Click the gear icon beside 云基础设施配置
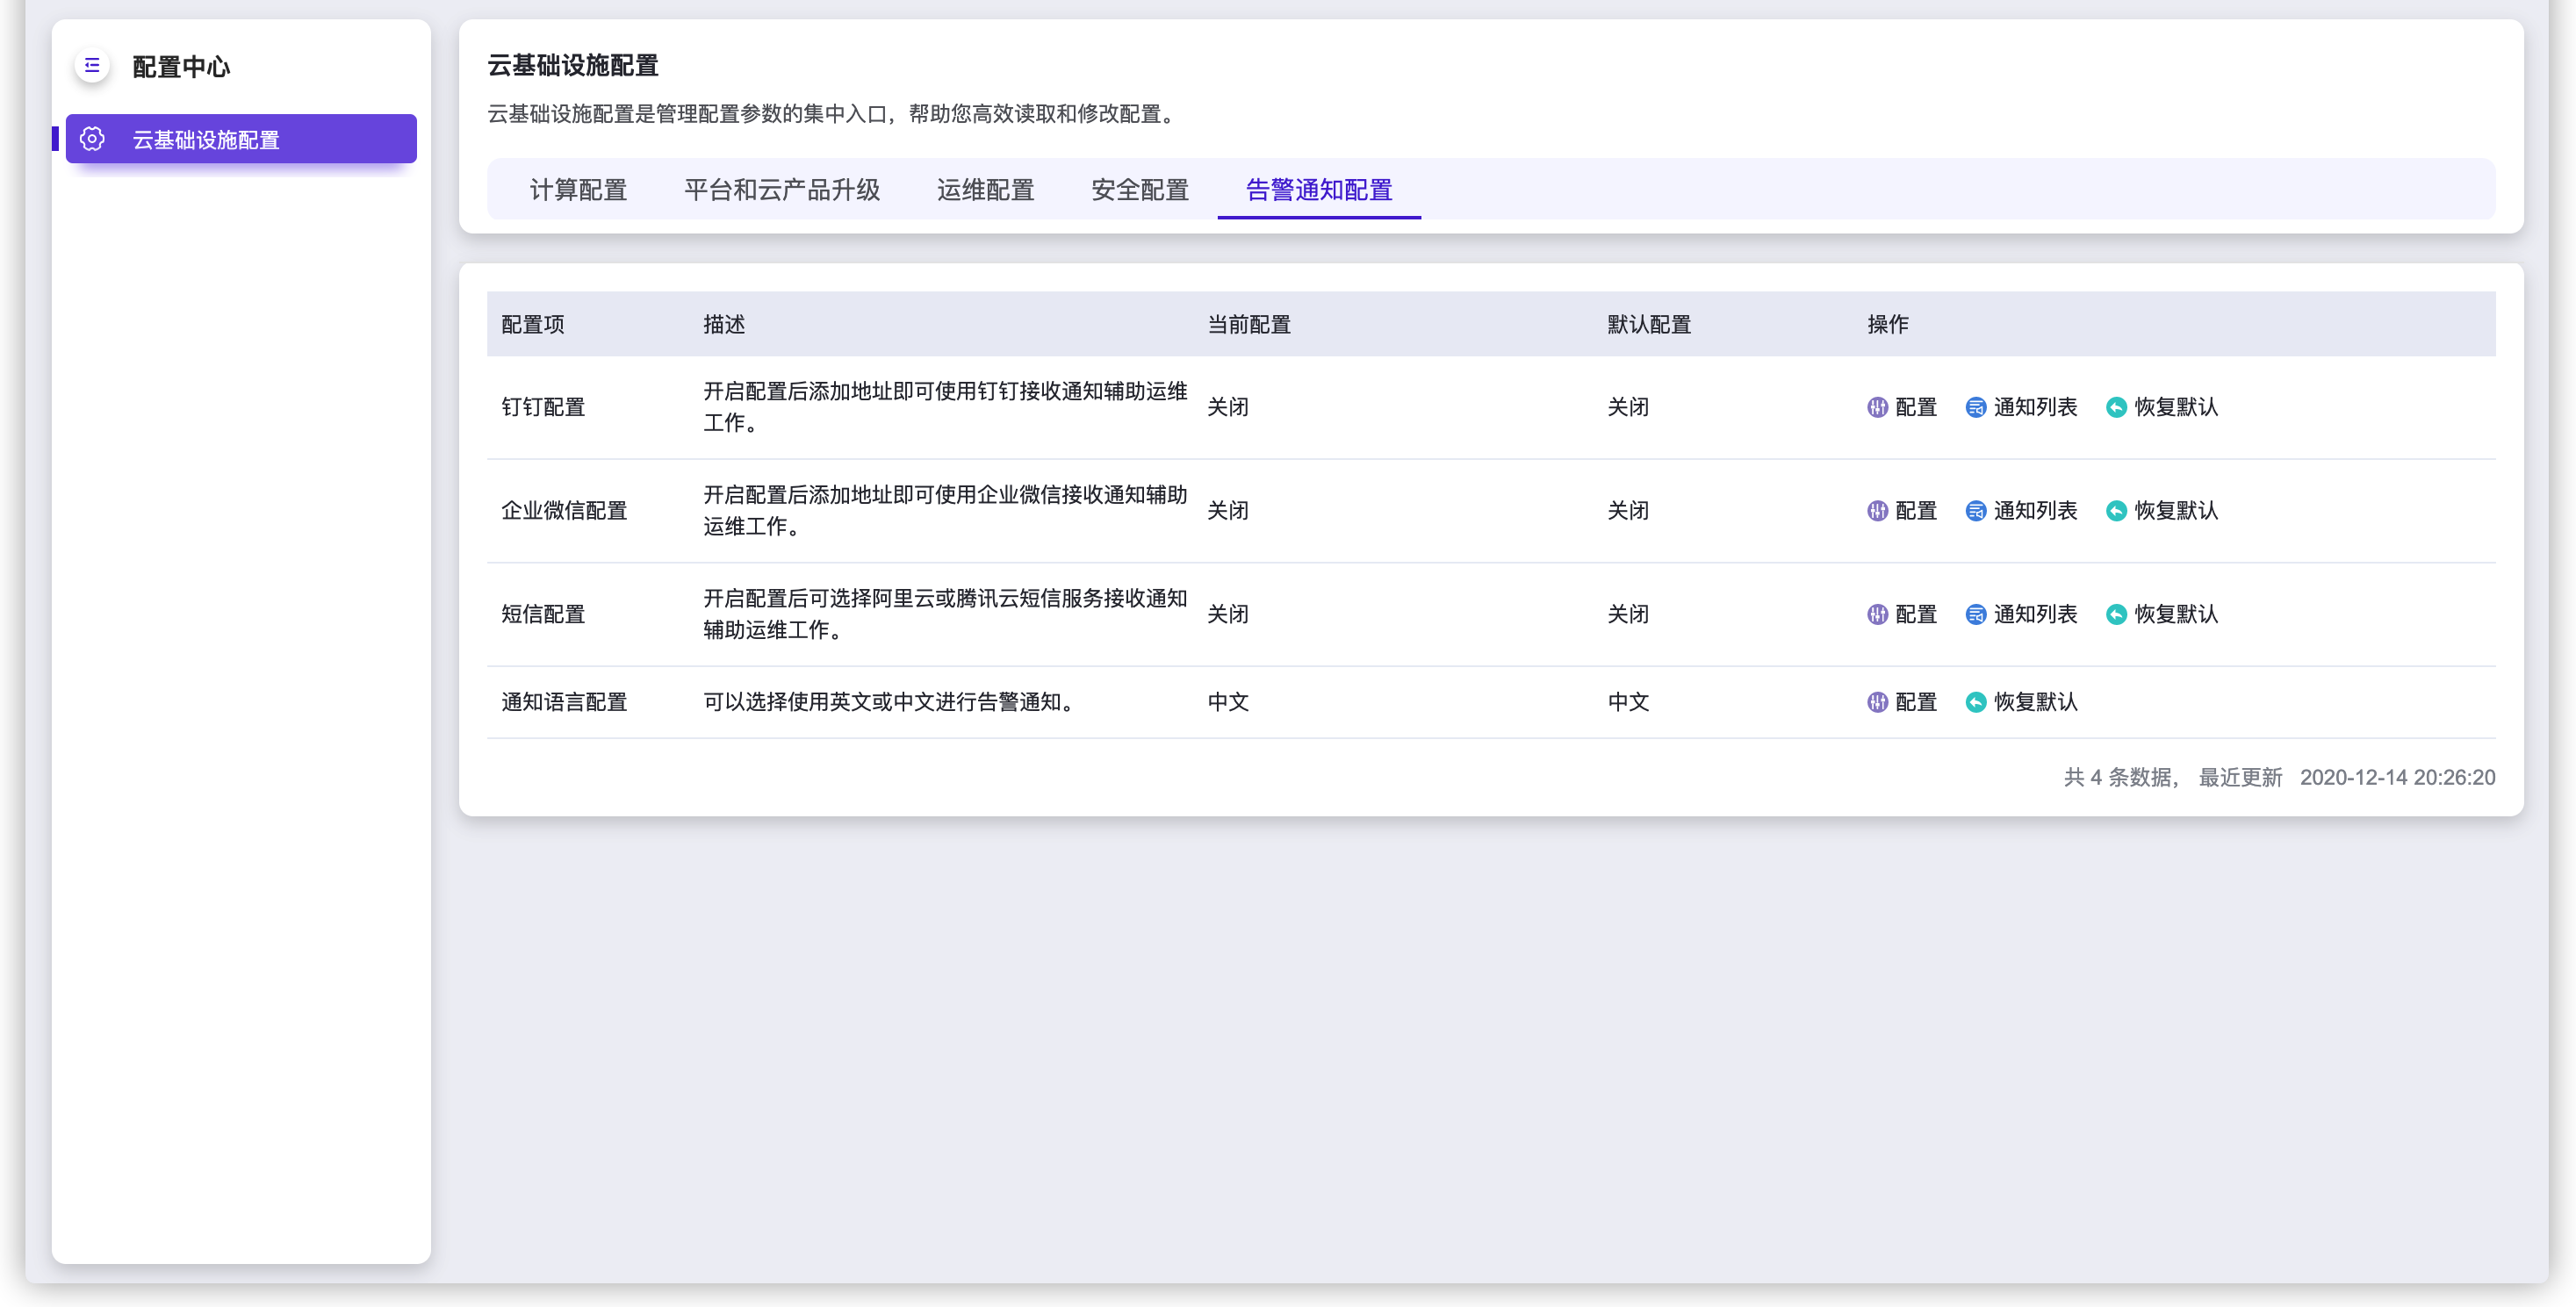This screenshot has height=1307, width=2576. (92, 139)
